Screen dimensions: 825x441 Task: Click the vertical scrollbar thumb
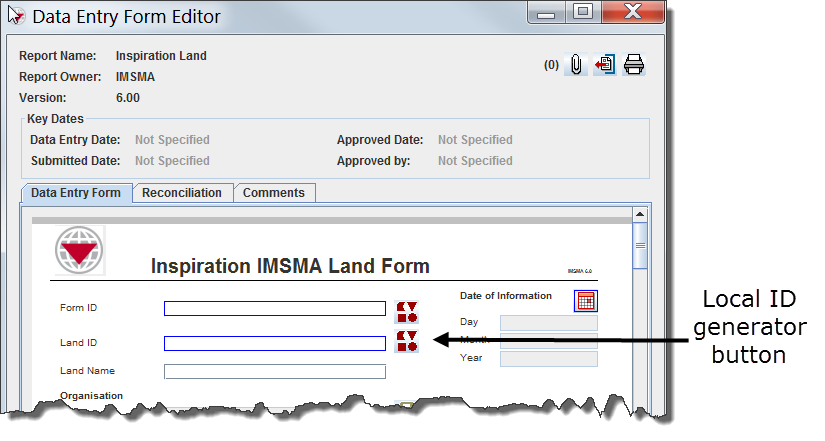coord(641,244)
